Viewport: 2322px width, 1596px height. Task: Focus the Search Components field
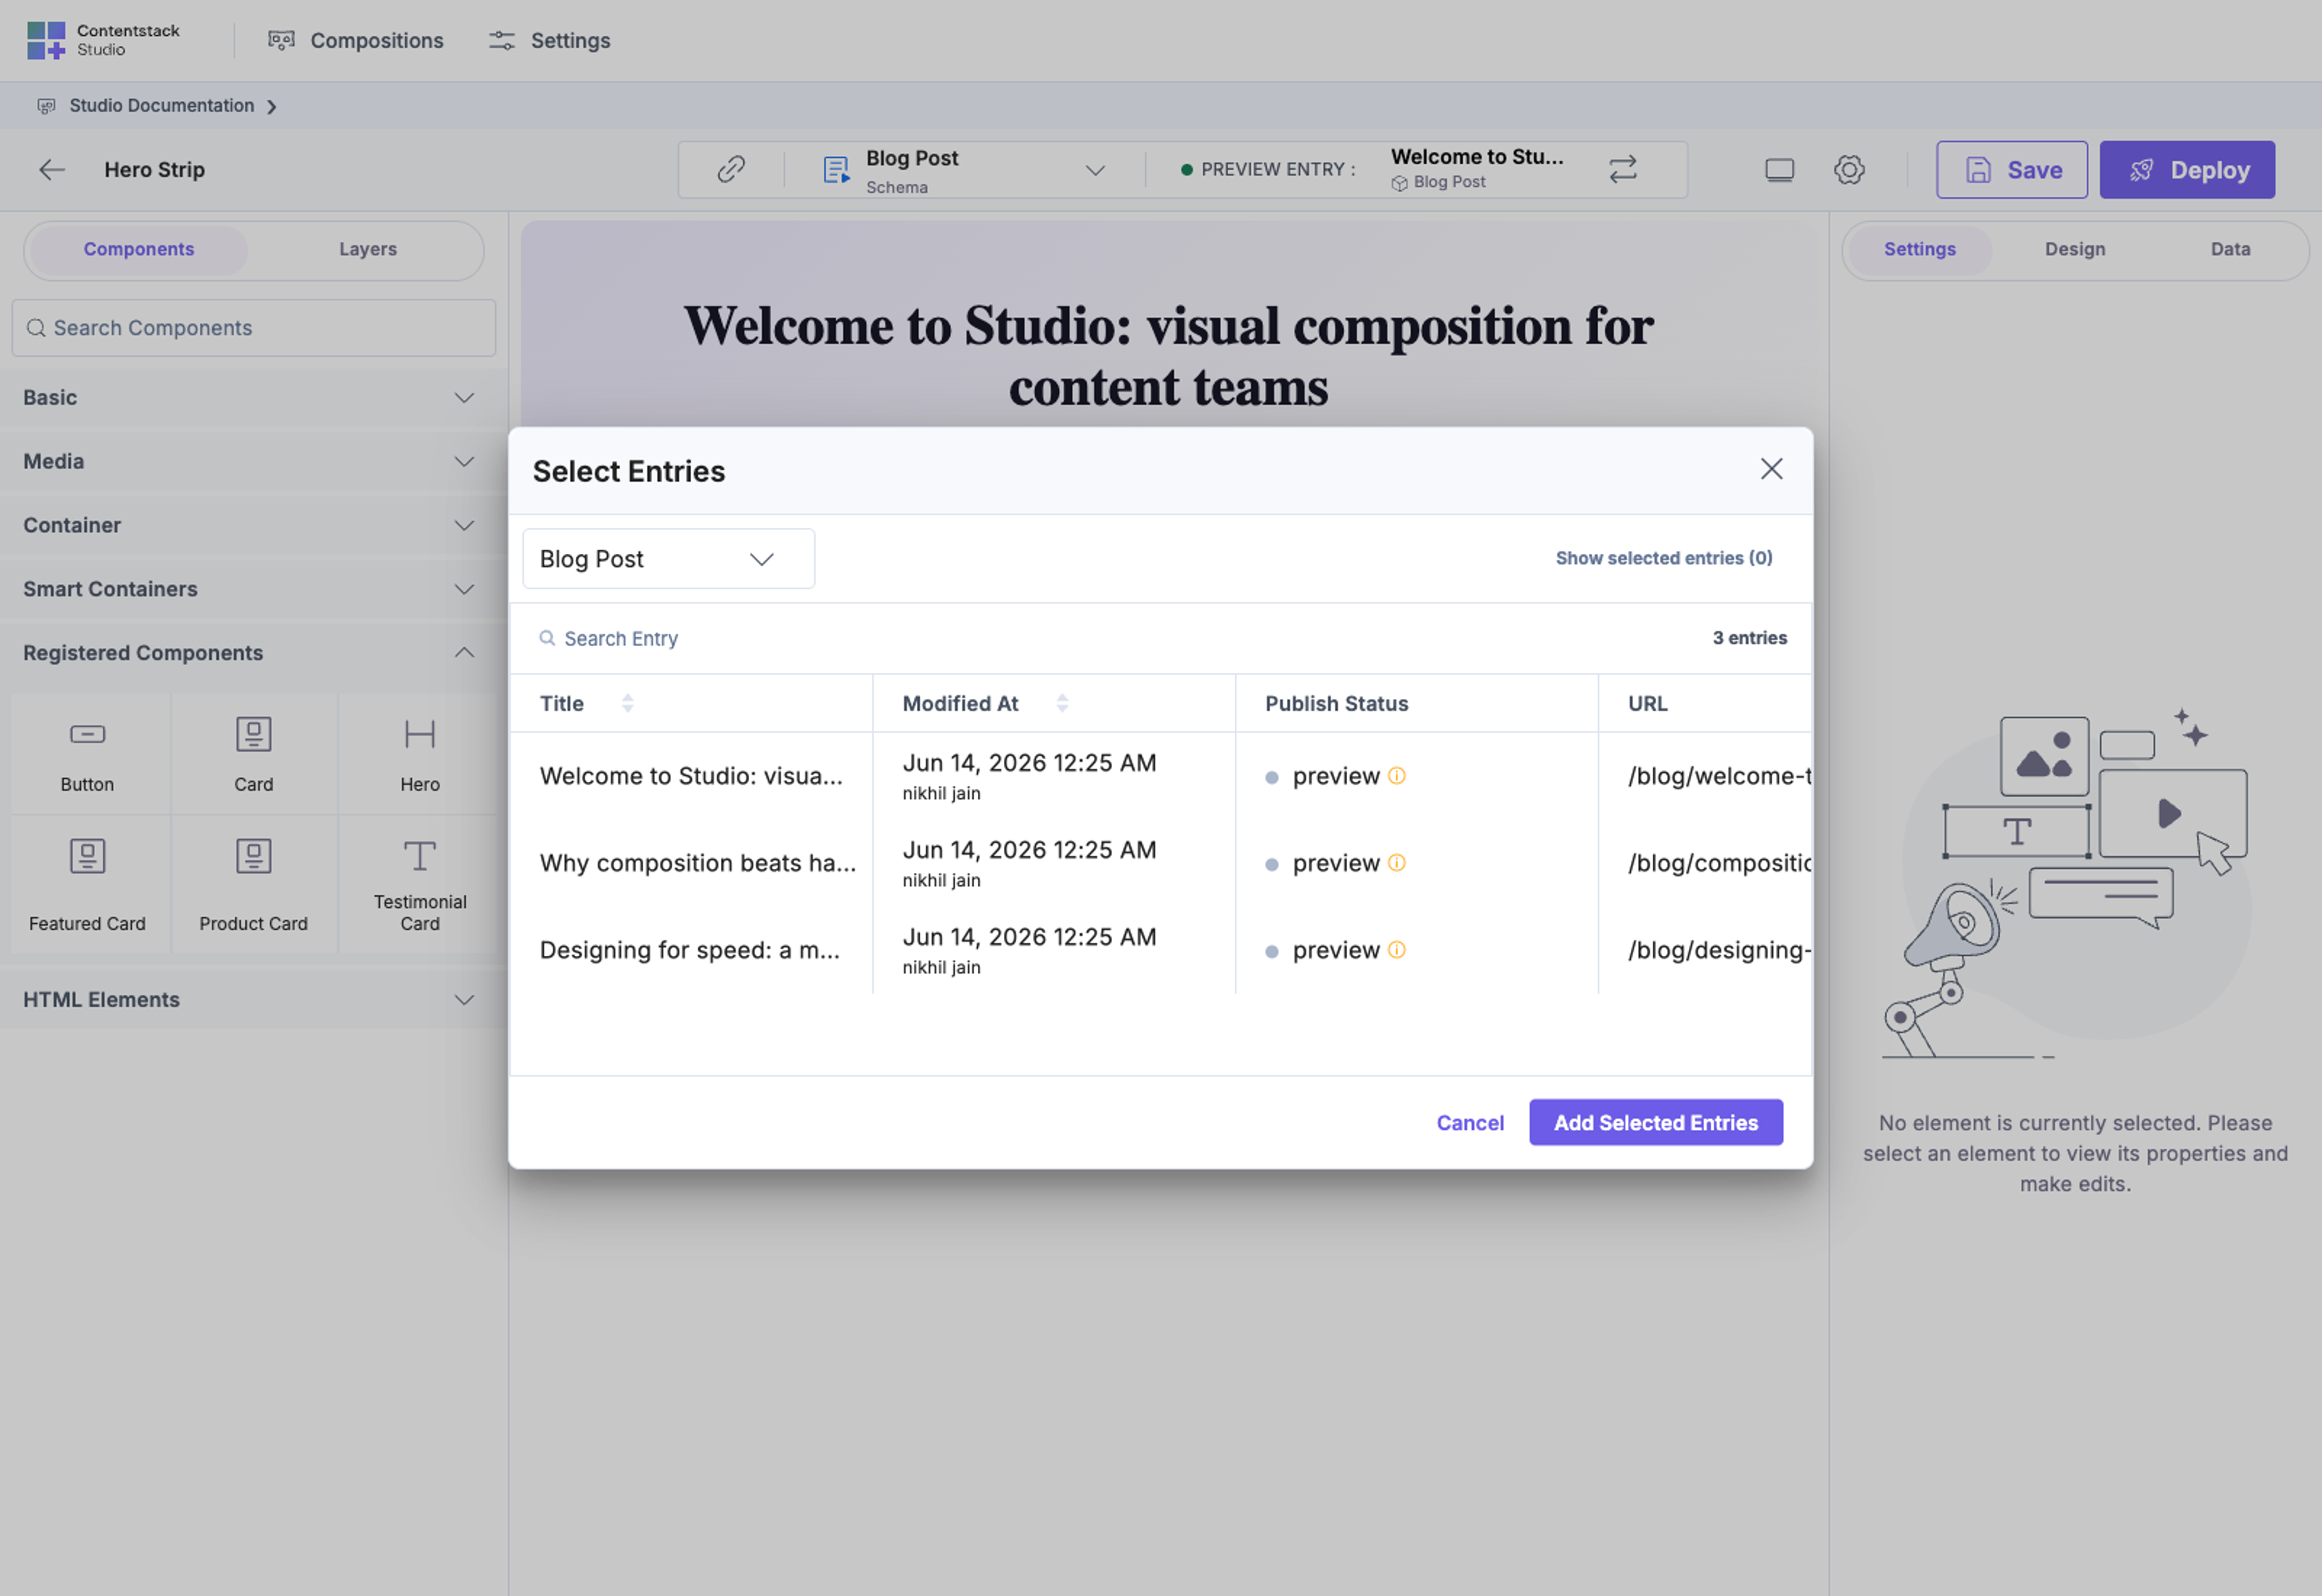pyautogui.click(x=254, y=328)
